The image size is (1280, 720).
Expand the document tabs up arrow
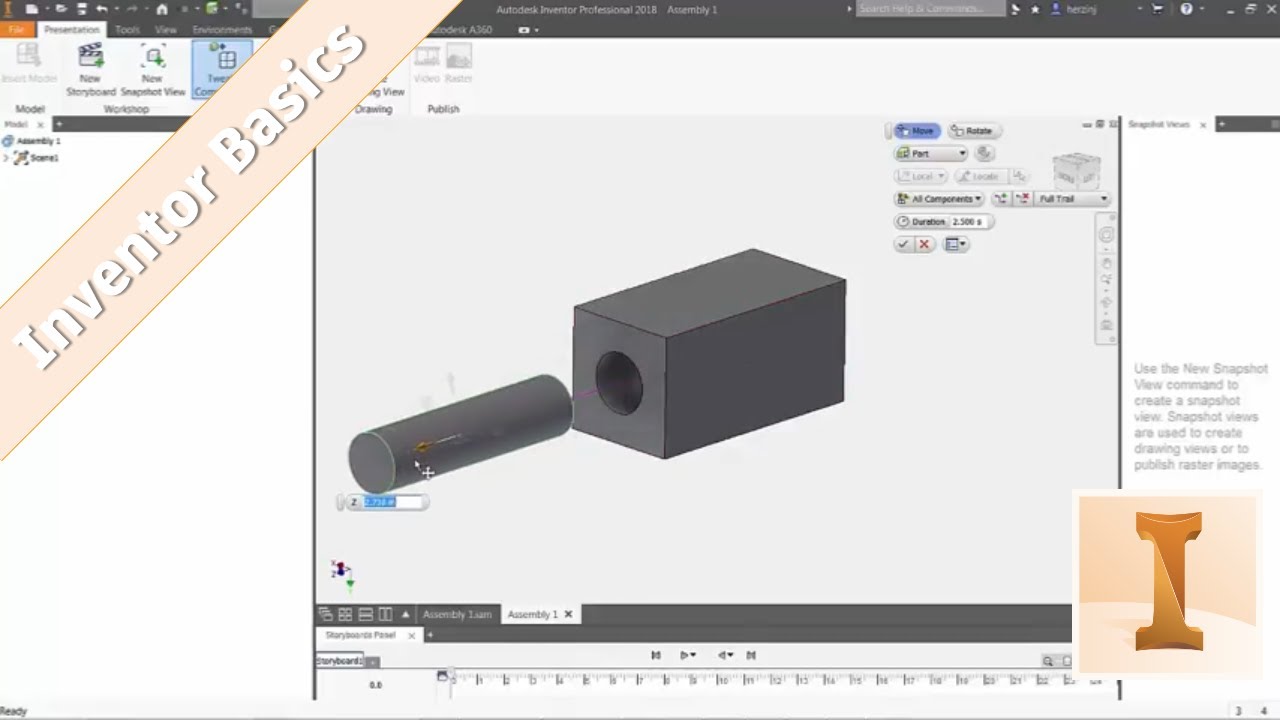(x=405, y=614)
